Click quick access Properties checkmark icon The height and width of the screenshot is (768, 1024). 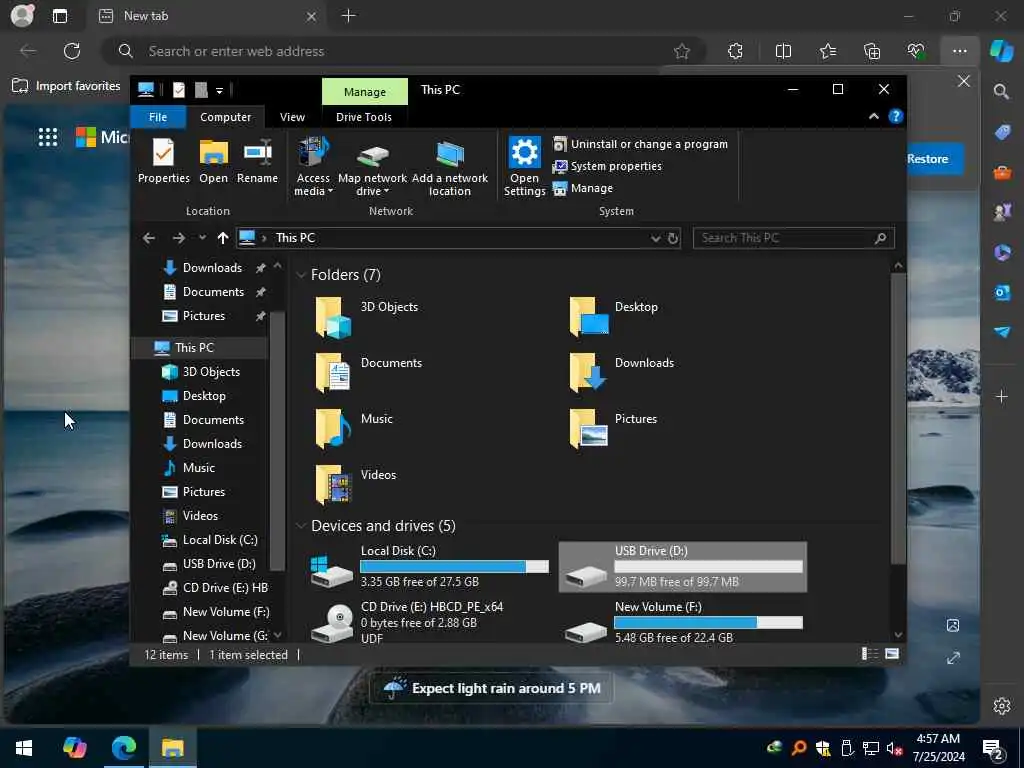178,90
